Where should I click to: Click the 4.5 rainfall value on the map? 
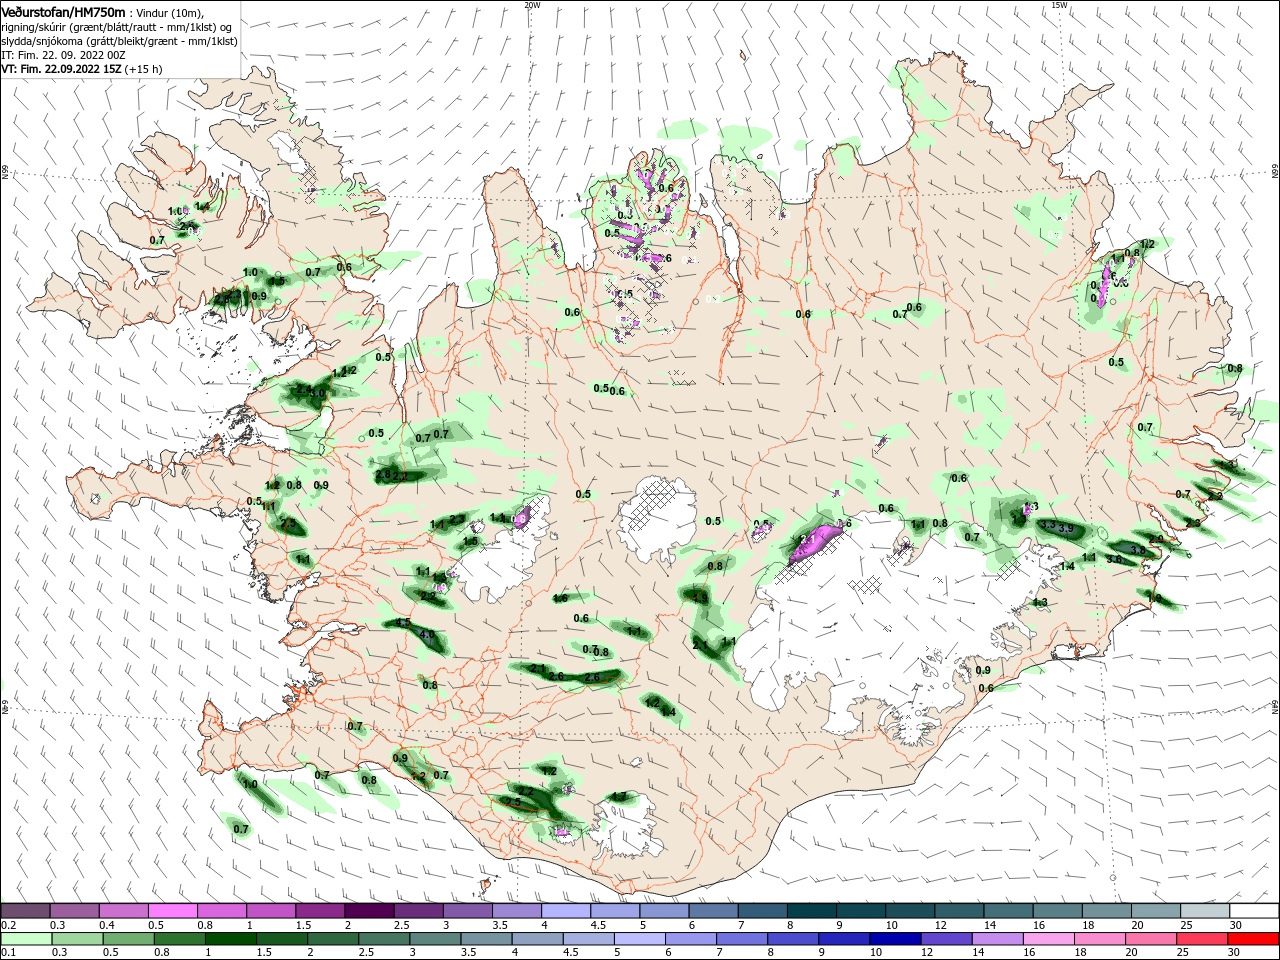coord(404,623)
